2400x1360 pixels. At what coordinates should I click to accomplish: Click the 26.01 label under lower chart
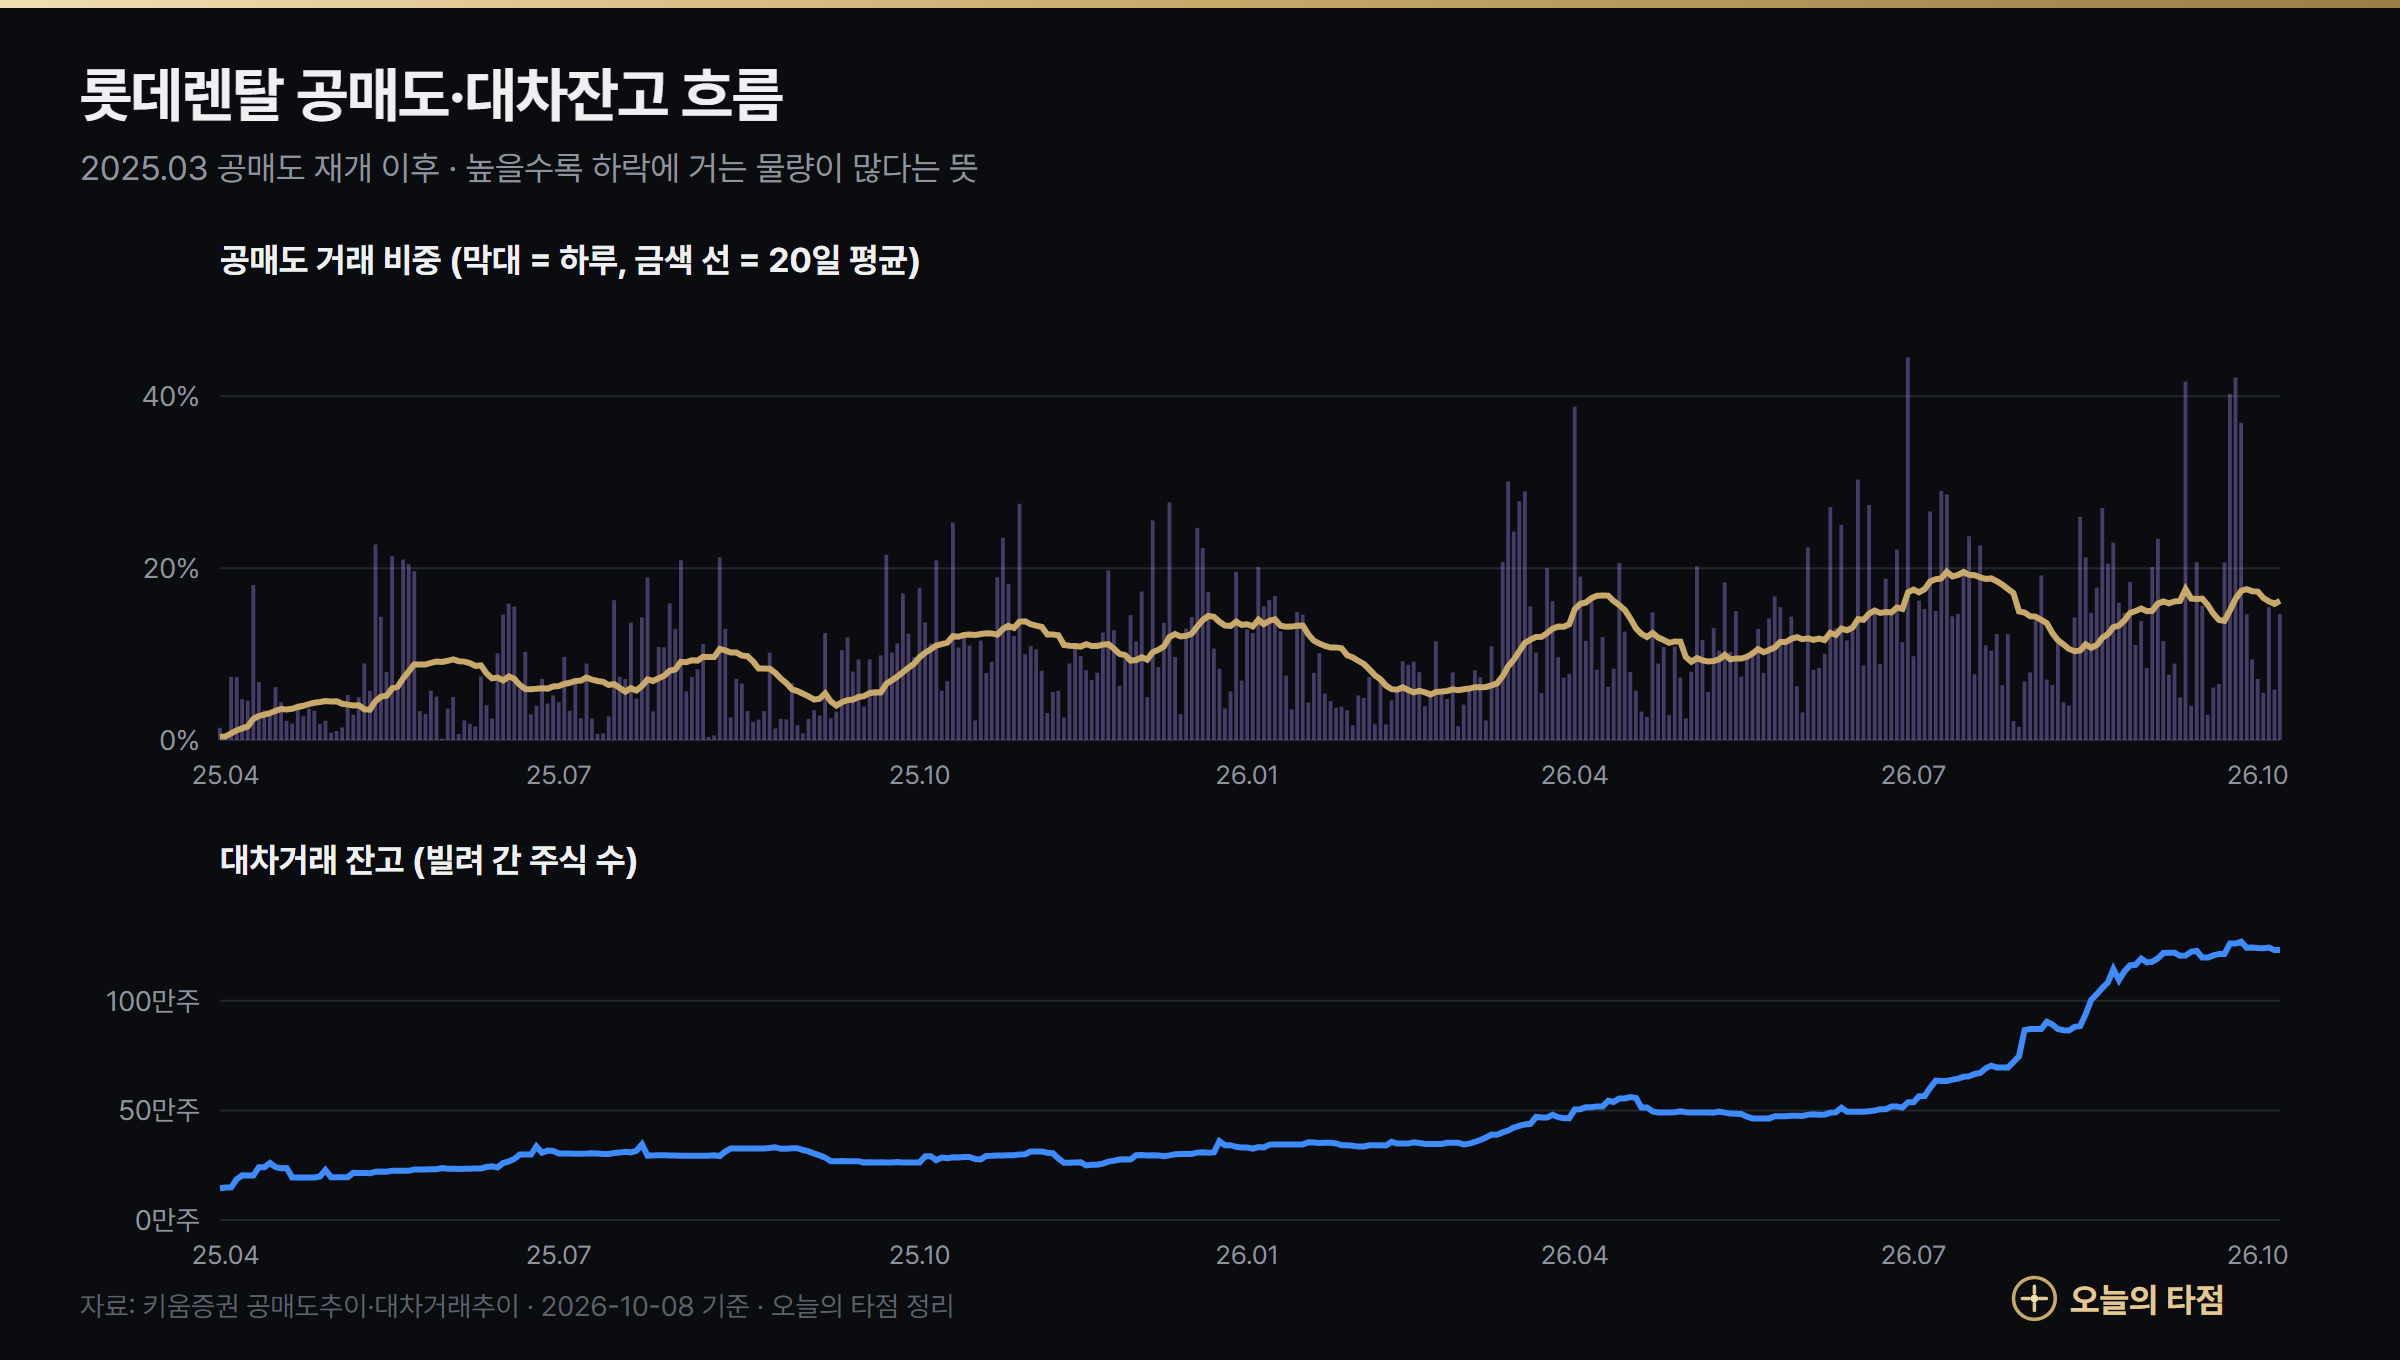pyautogui.click(x=1247, y=1255)
